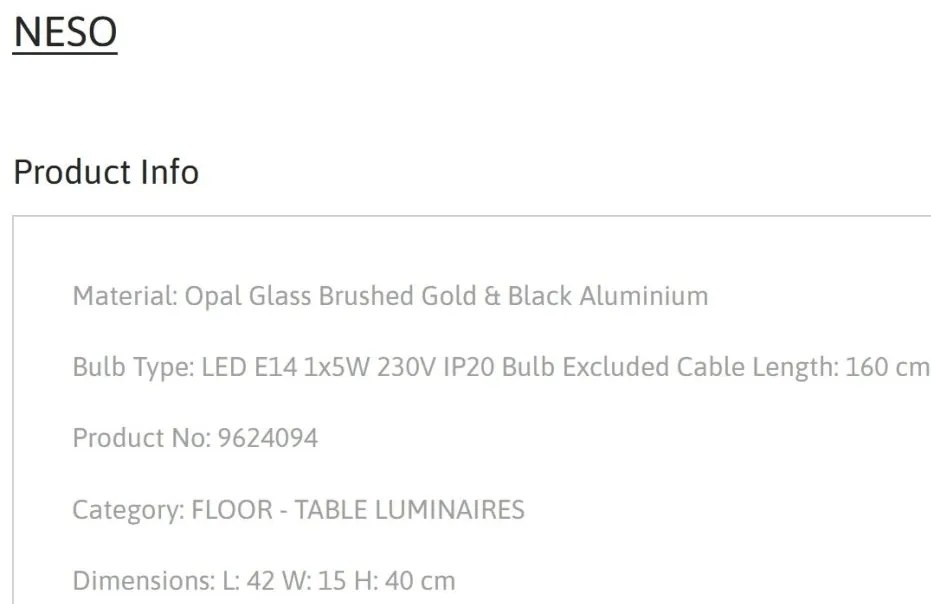
Task: Click the Black Aluminium text
Action: [608, 296]
